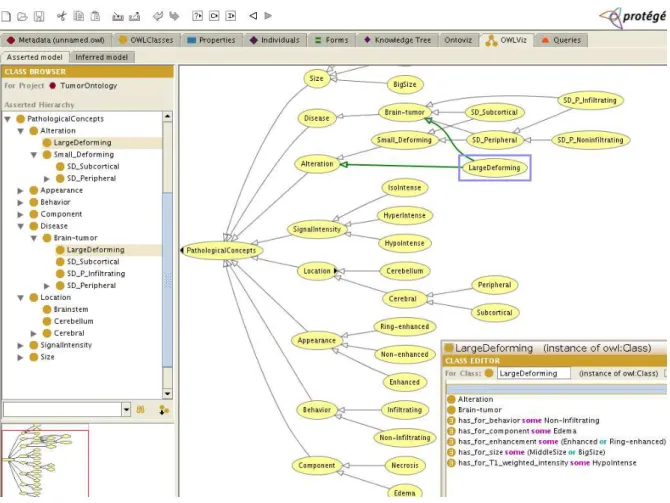Navigate back with the left triangle arrow

(x=253, y=16)
